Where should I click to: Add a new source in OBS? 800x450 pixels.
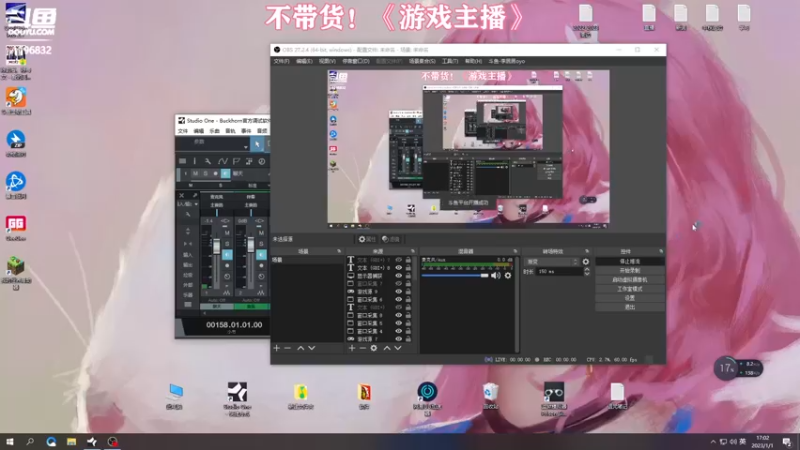coord(352,348)
